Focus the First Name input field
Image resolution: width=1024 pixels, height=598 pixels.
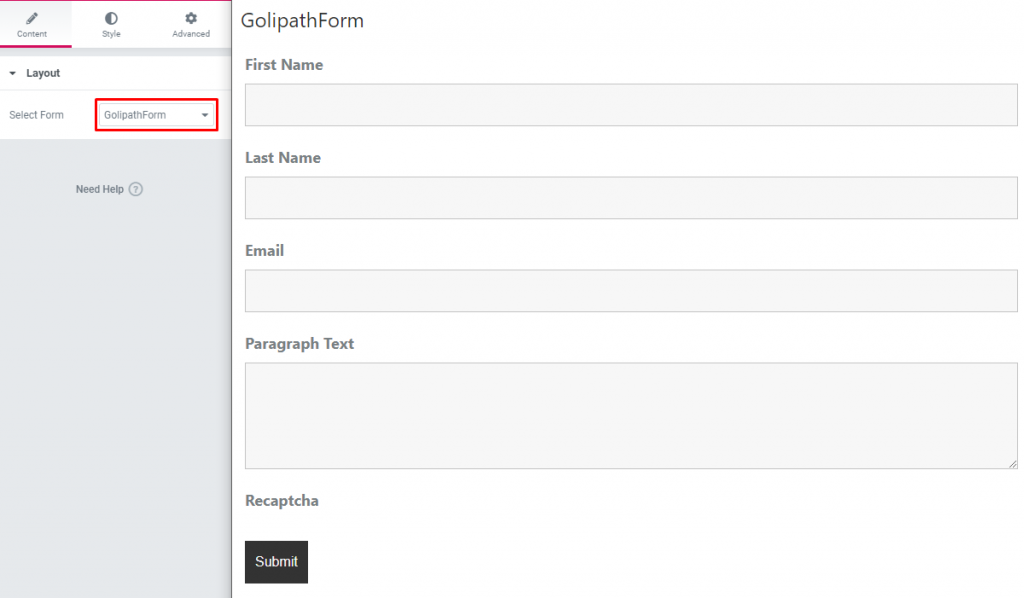[x=631, y=104]
